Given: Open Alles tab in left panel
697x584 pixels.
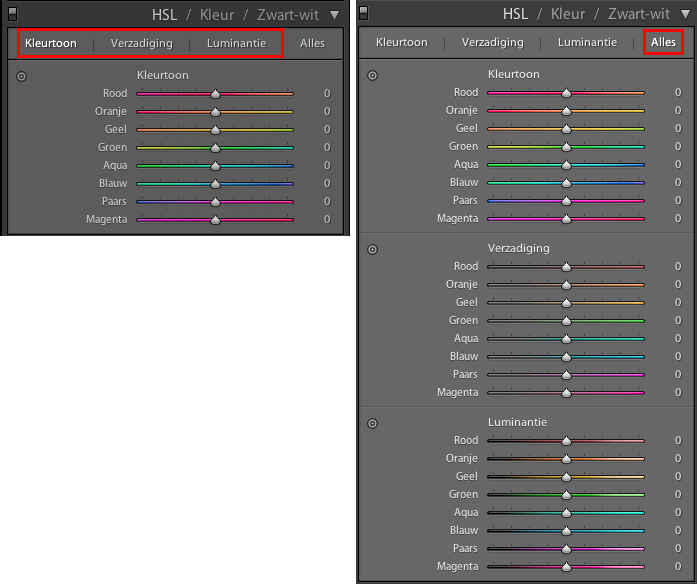Looking at the screenshot, I should [x=312, y=43].
